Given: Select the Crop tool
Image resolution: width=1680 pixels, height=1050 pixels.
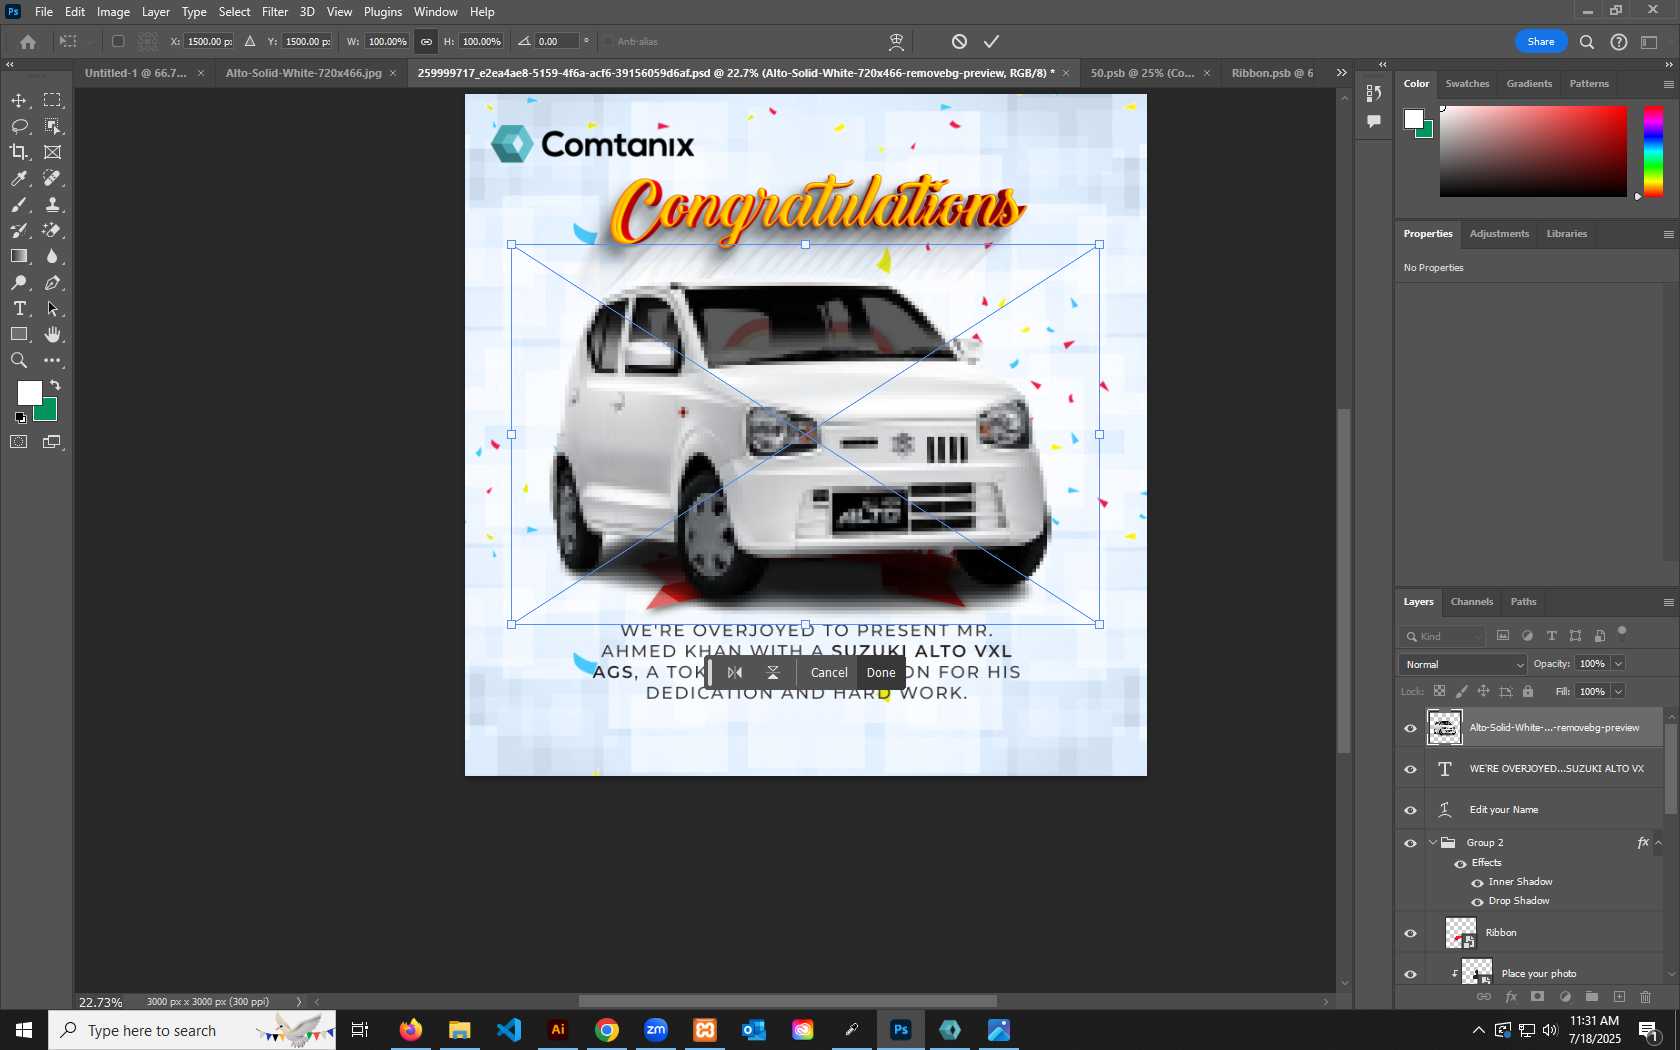Looking at the screenshot, I should click(x=19, y=152).
